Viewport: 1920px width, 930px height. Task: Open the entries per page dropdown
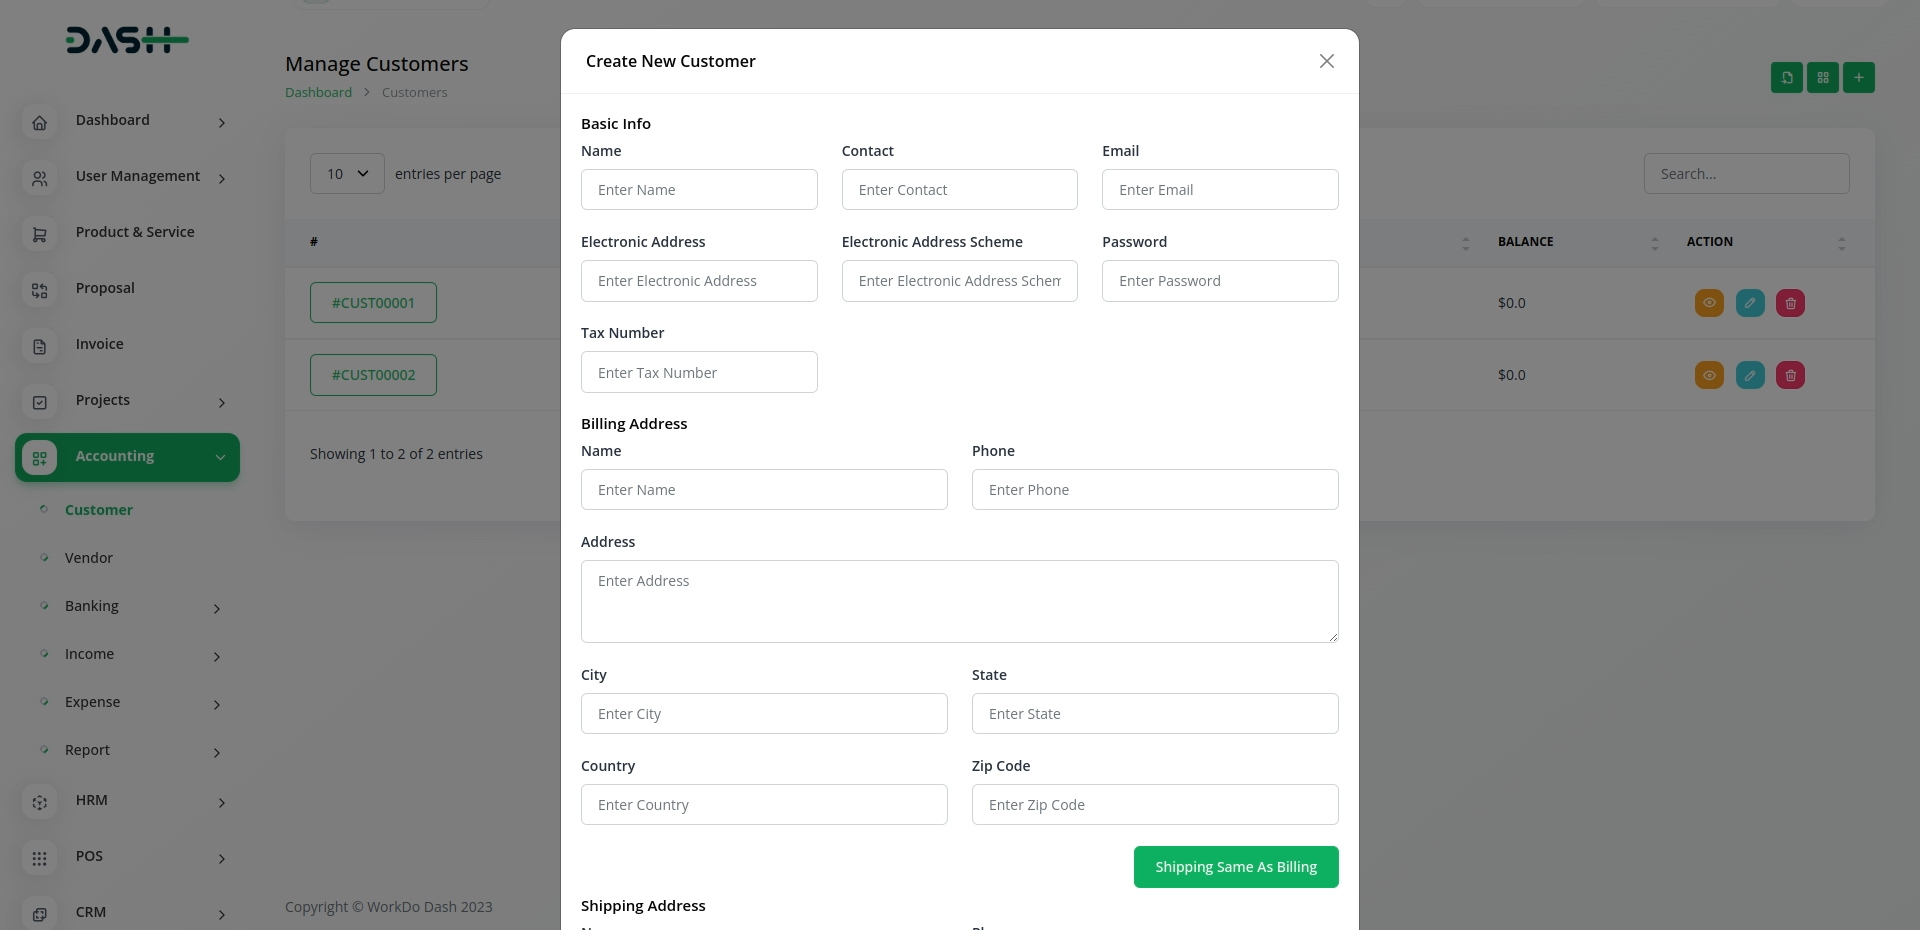tap(347, 174)
